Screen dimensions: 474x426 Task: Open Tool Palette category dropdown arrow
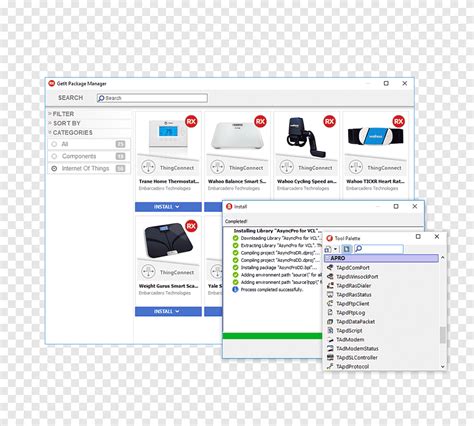(x=335, y=249)
